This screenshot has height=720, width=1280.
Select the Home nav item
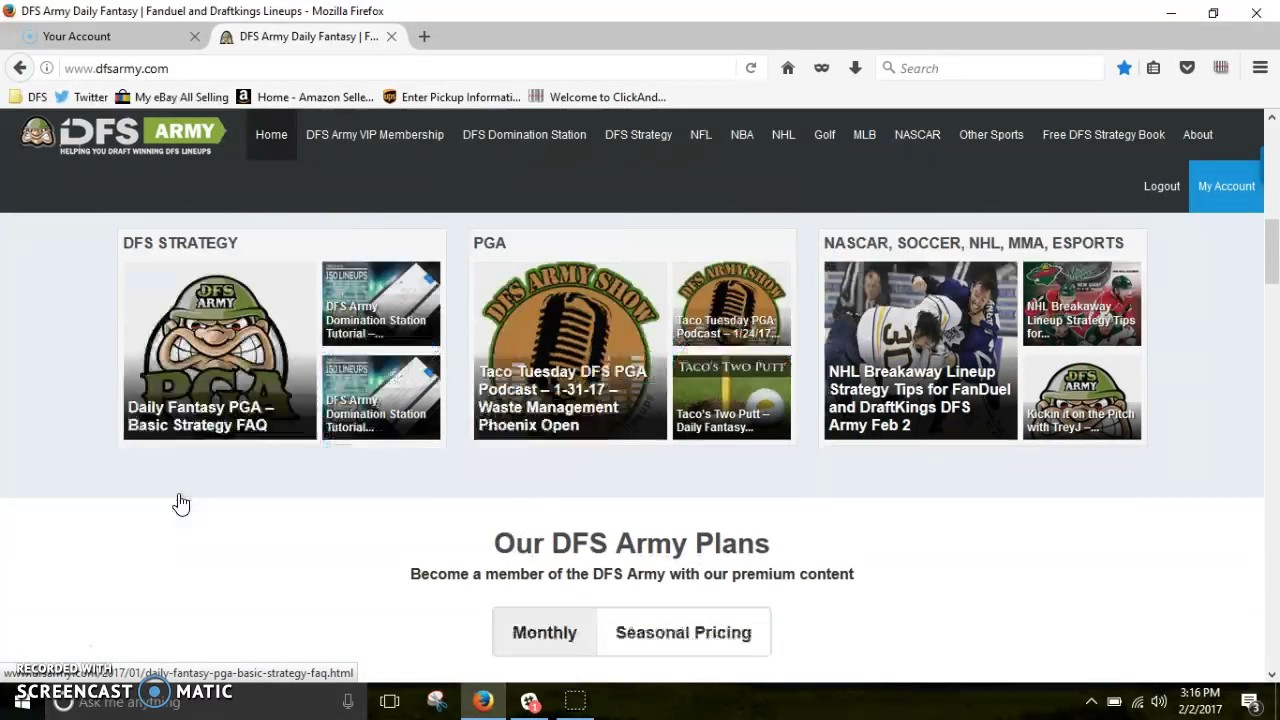tap(271, 135)
